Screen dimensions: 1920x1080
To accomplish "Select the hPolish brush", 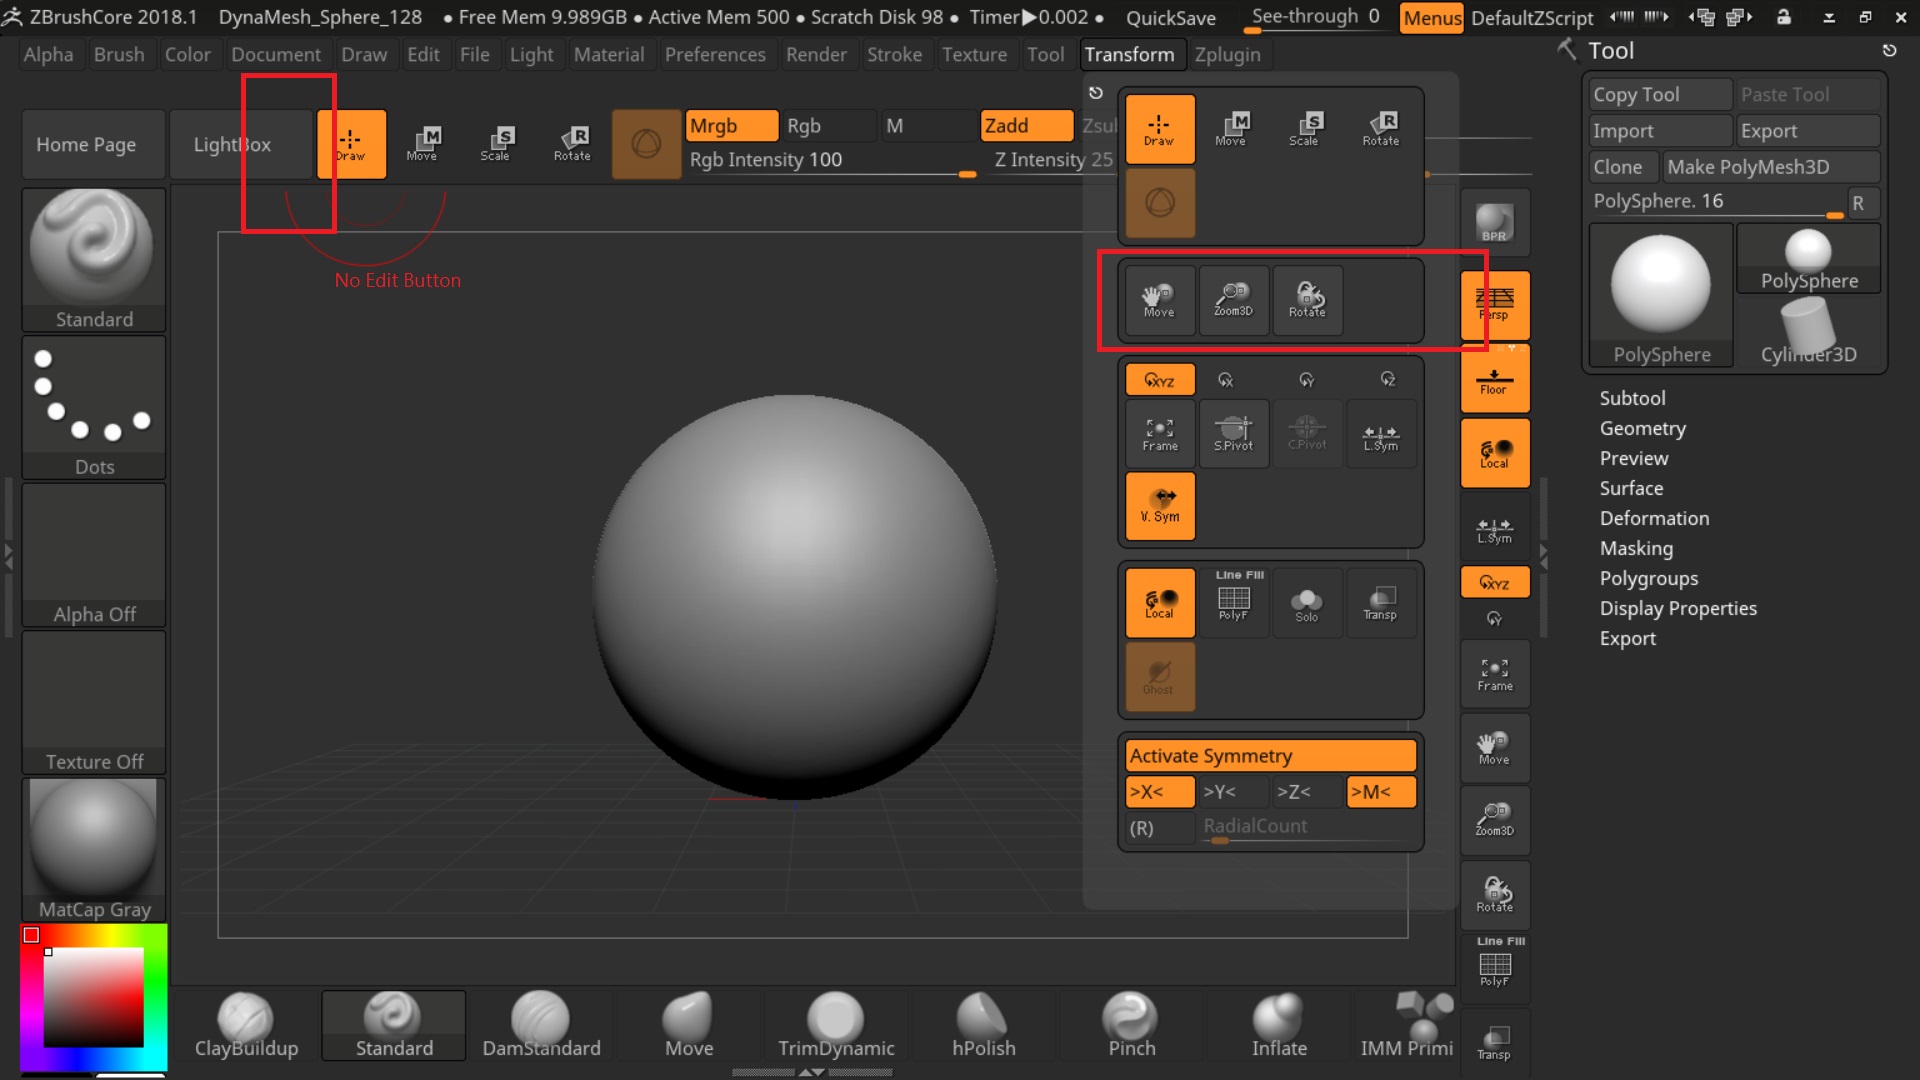I will [983, 1025].
